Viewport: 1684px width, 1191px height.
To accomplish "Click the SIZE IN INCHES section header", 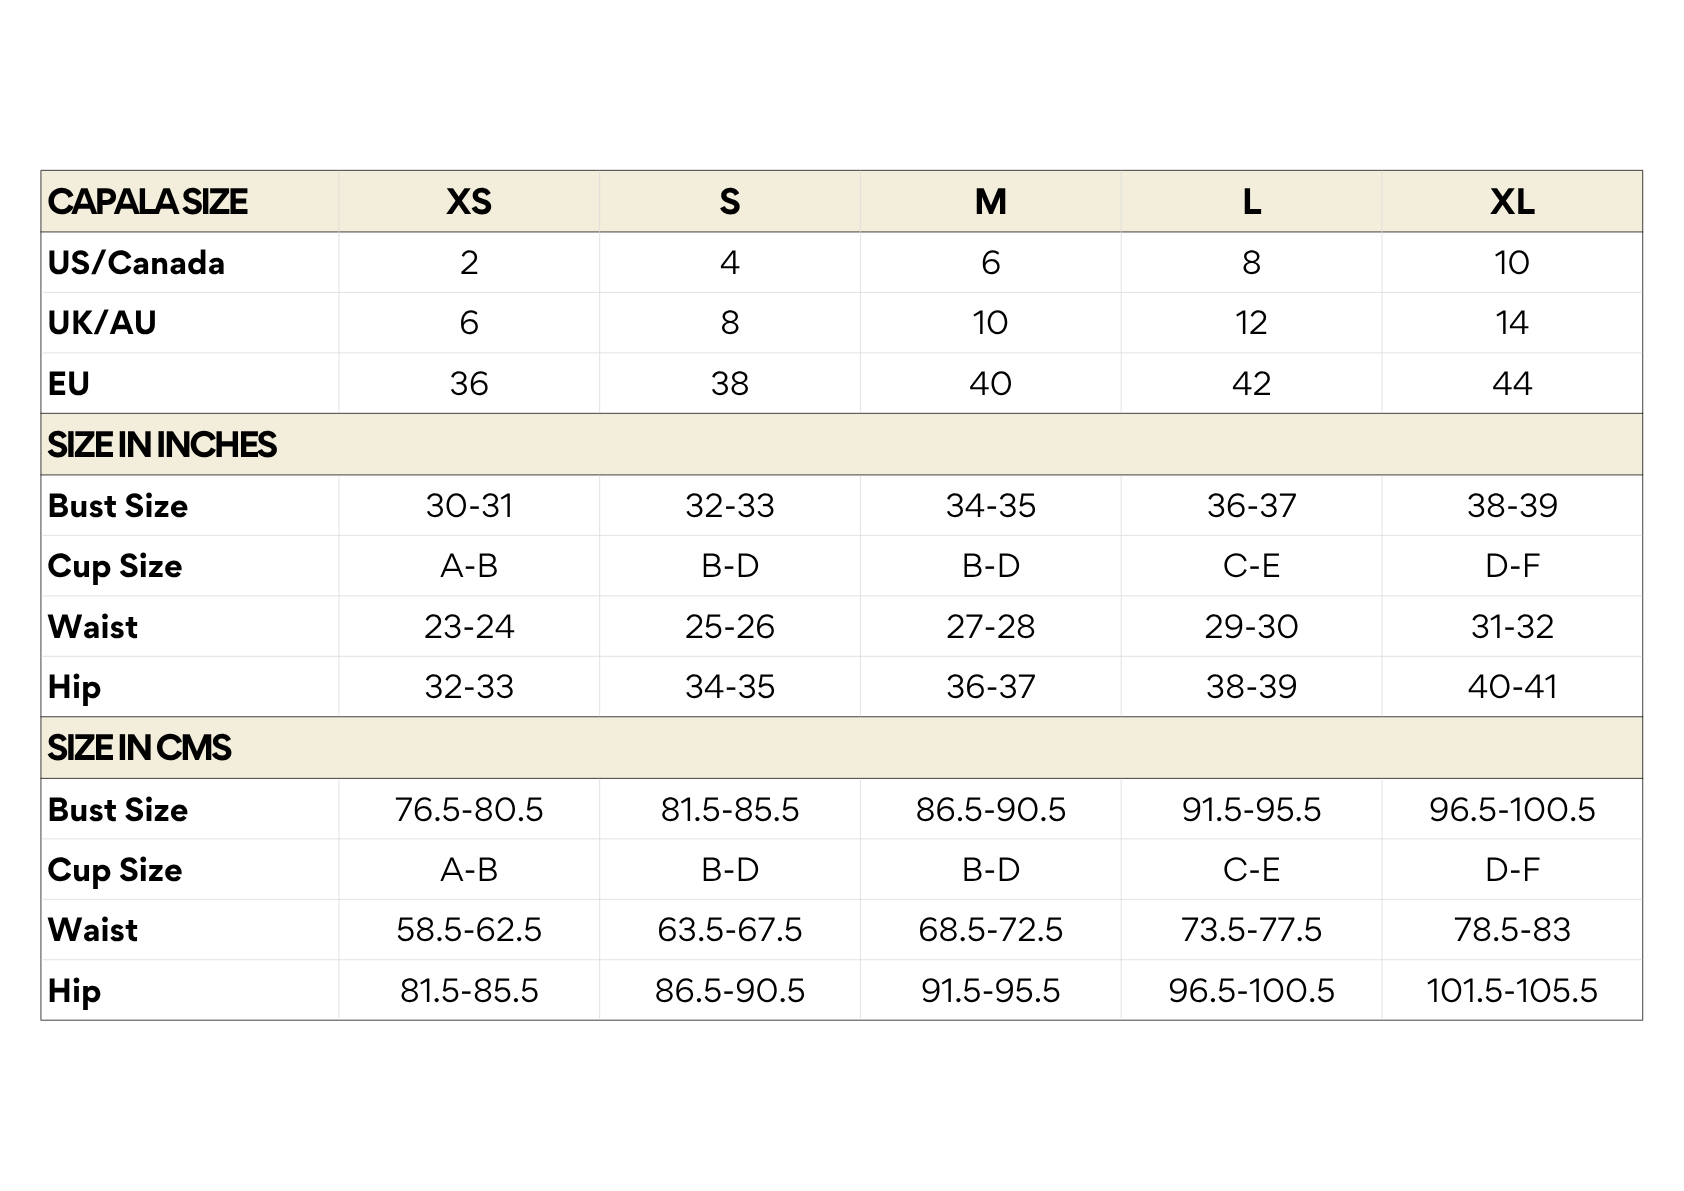I will coord(162,445).
